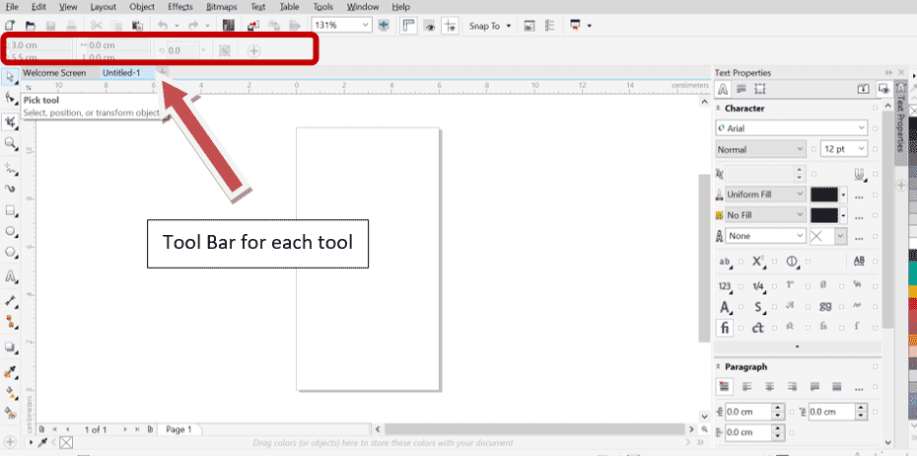The image size is (917, 456).
Task: Open the Effects menu
Action: pos(180,7)
